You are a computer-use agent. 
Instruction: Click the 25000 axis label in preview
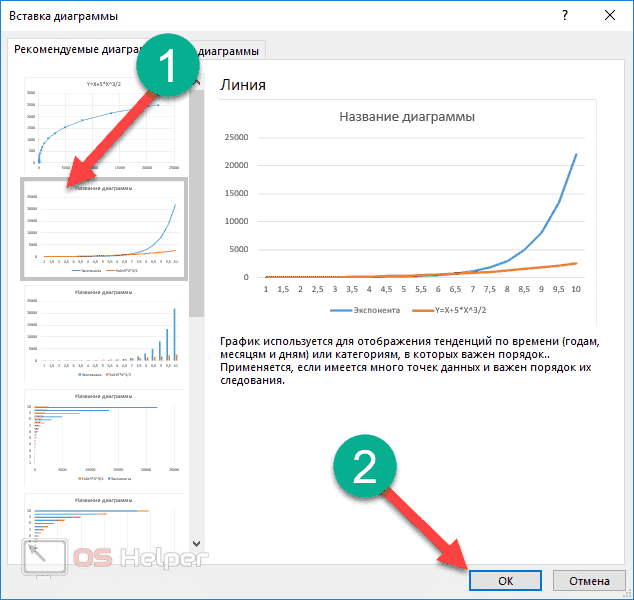click(237, 137)
